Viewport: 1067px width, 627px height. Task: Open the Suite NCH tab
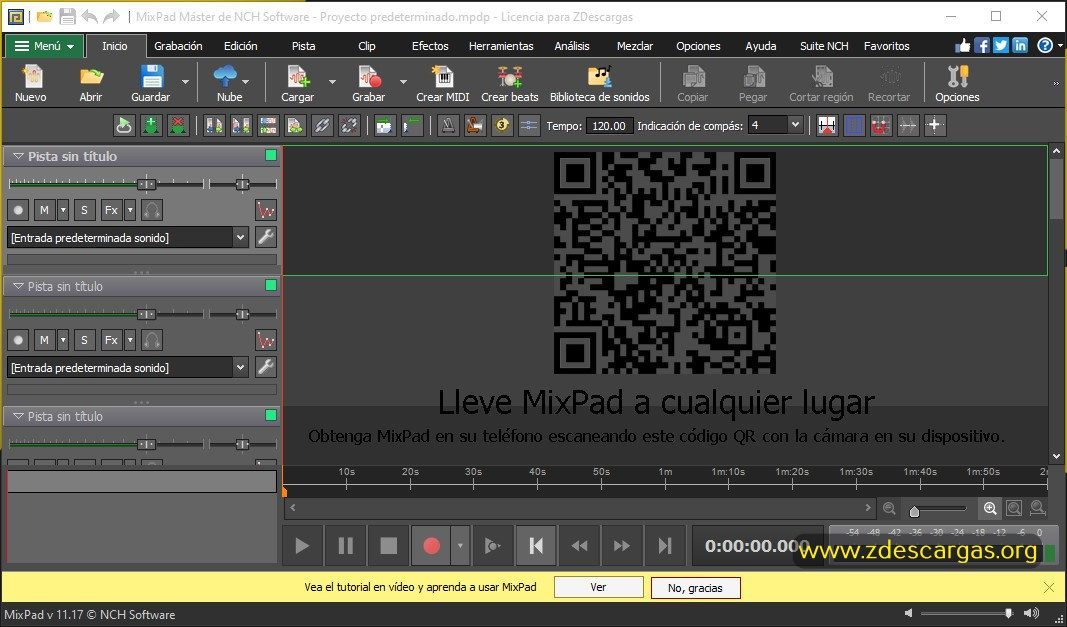(824, 46)
